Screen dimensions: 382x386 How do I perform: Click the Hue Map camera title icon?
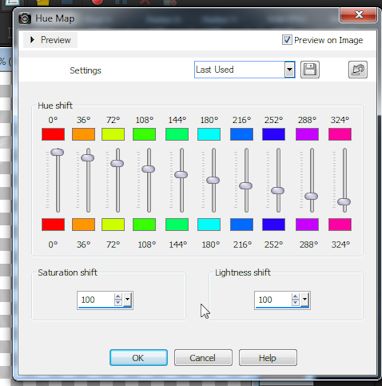tap(25, 18)
